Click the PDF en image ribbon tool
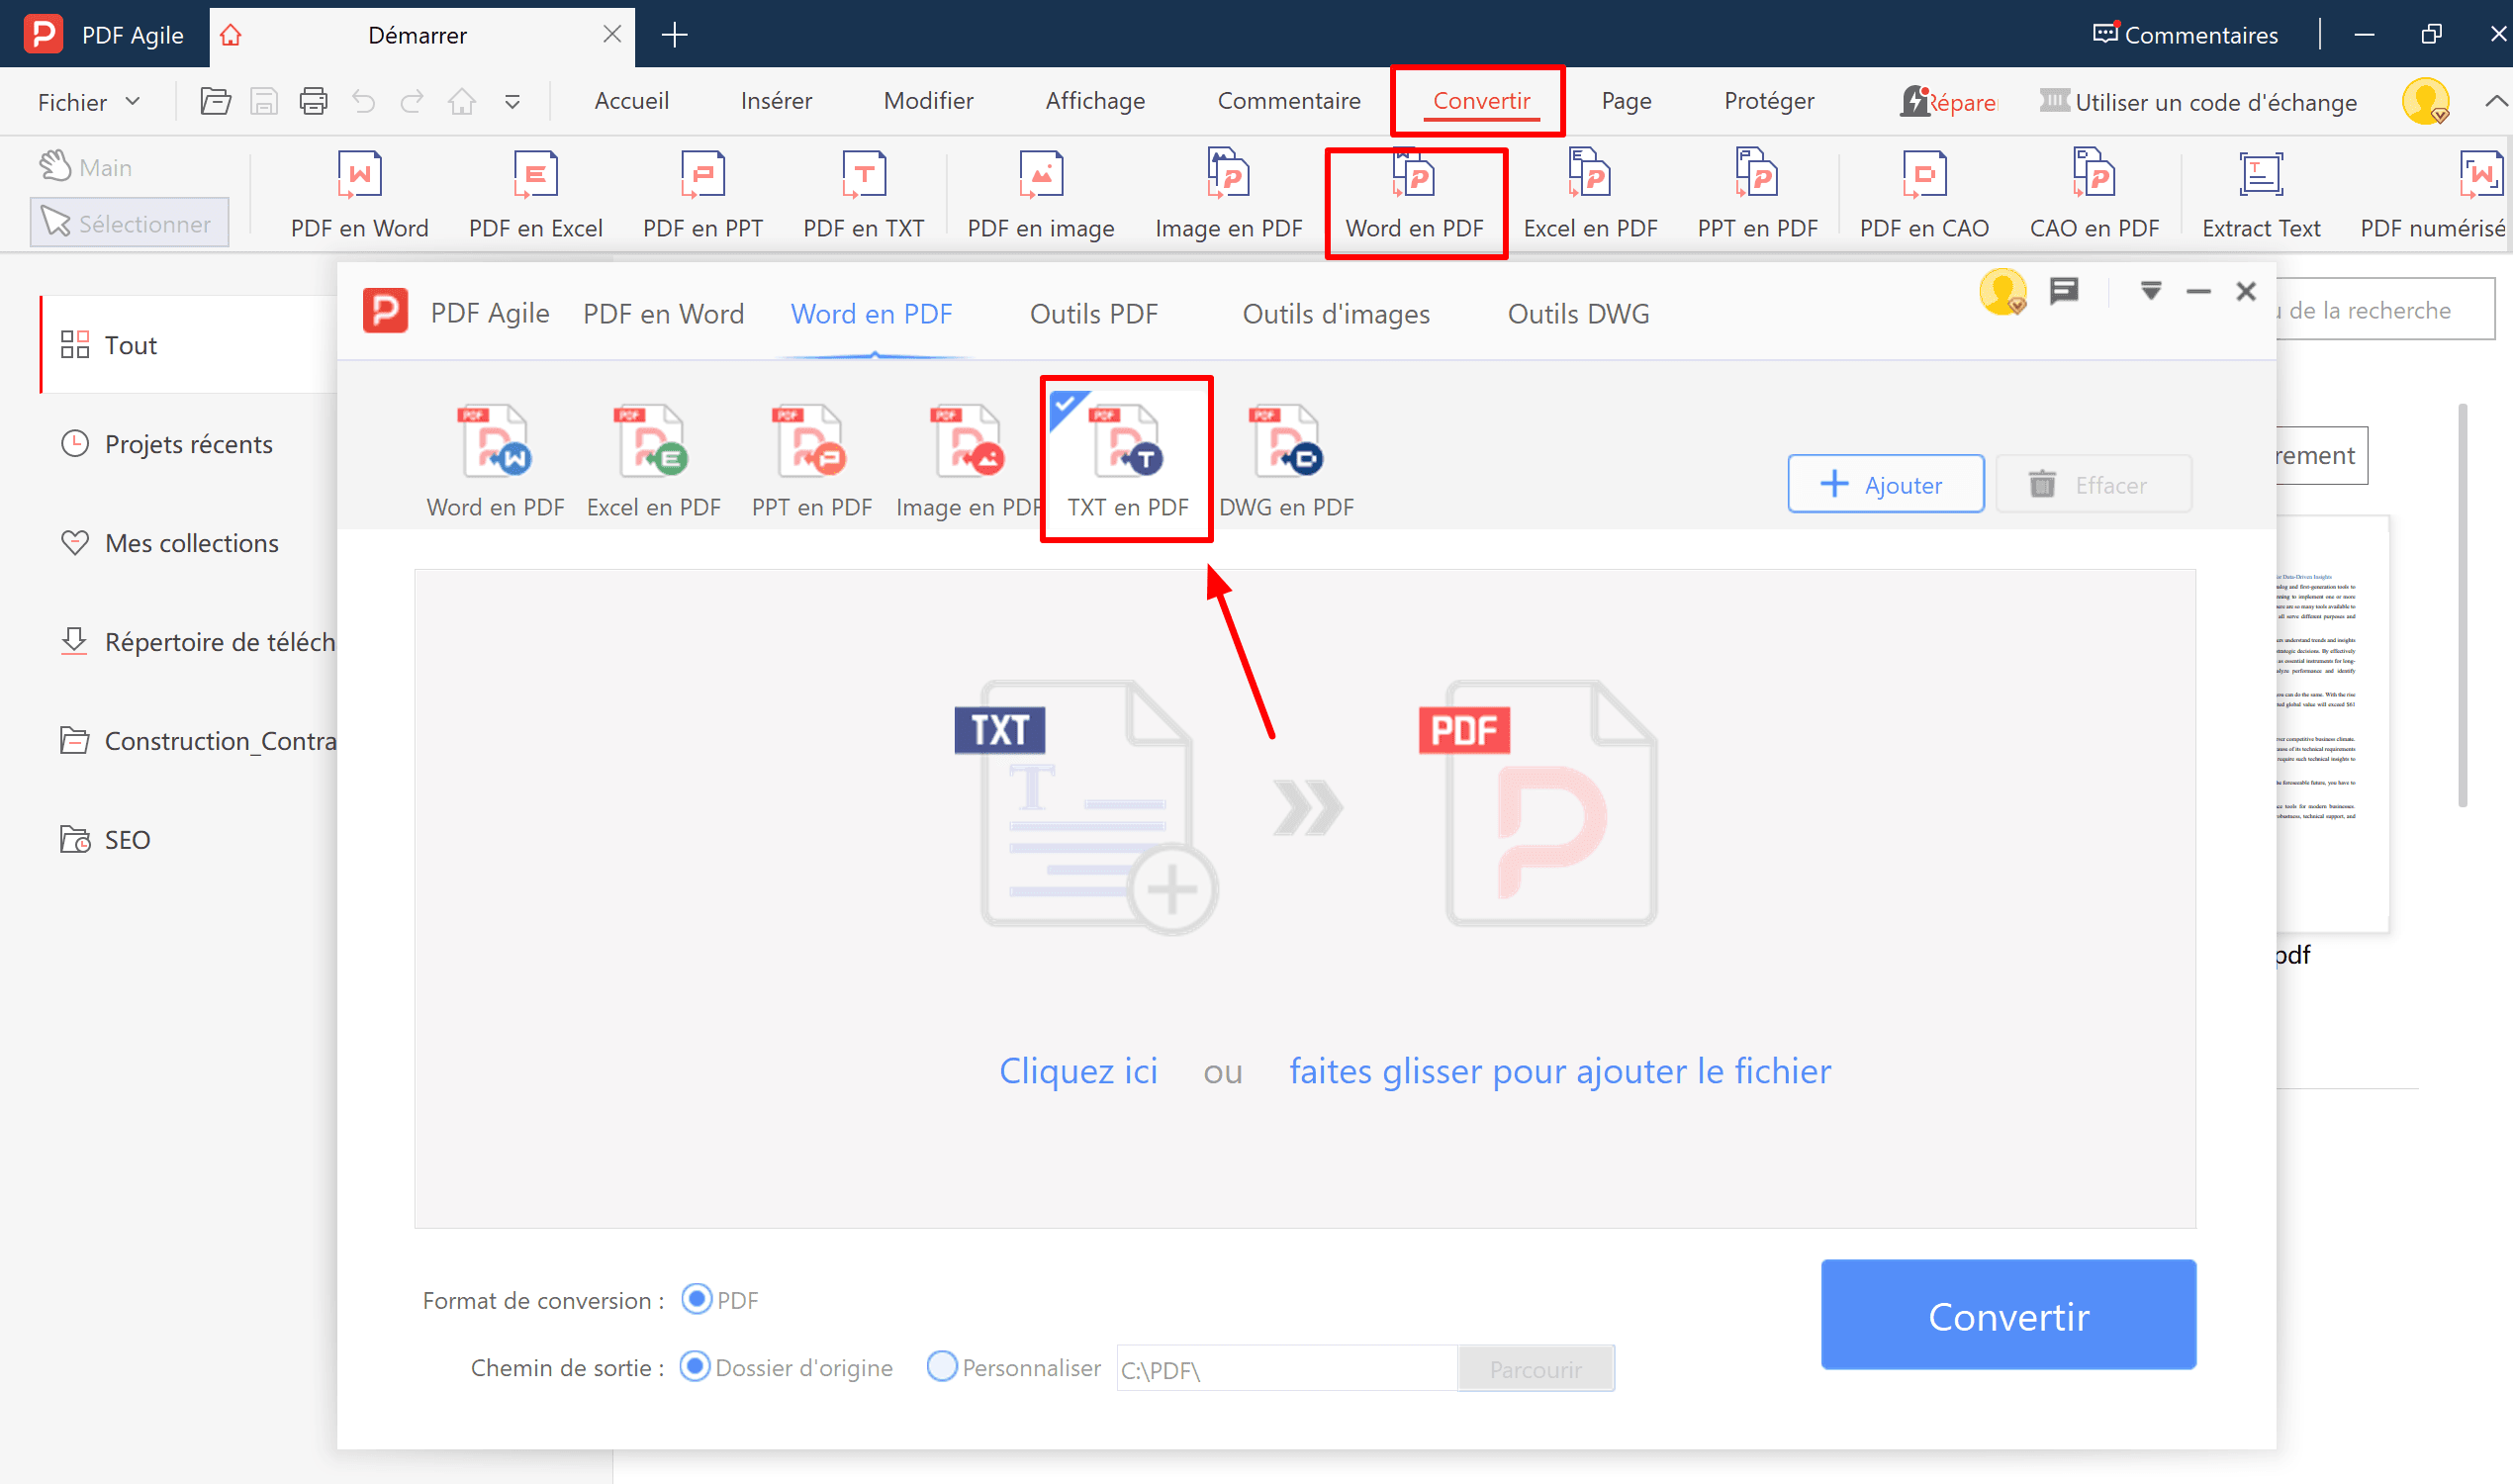Viewport: 2513px width, 1484px height. [1040, 196]
